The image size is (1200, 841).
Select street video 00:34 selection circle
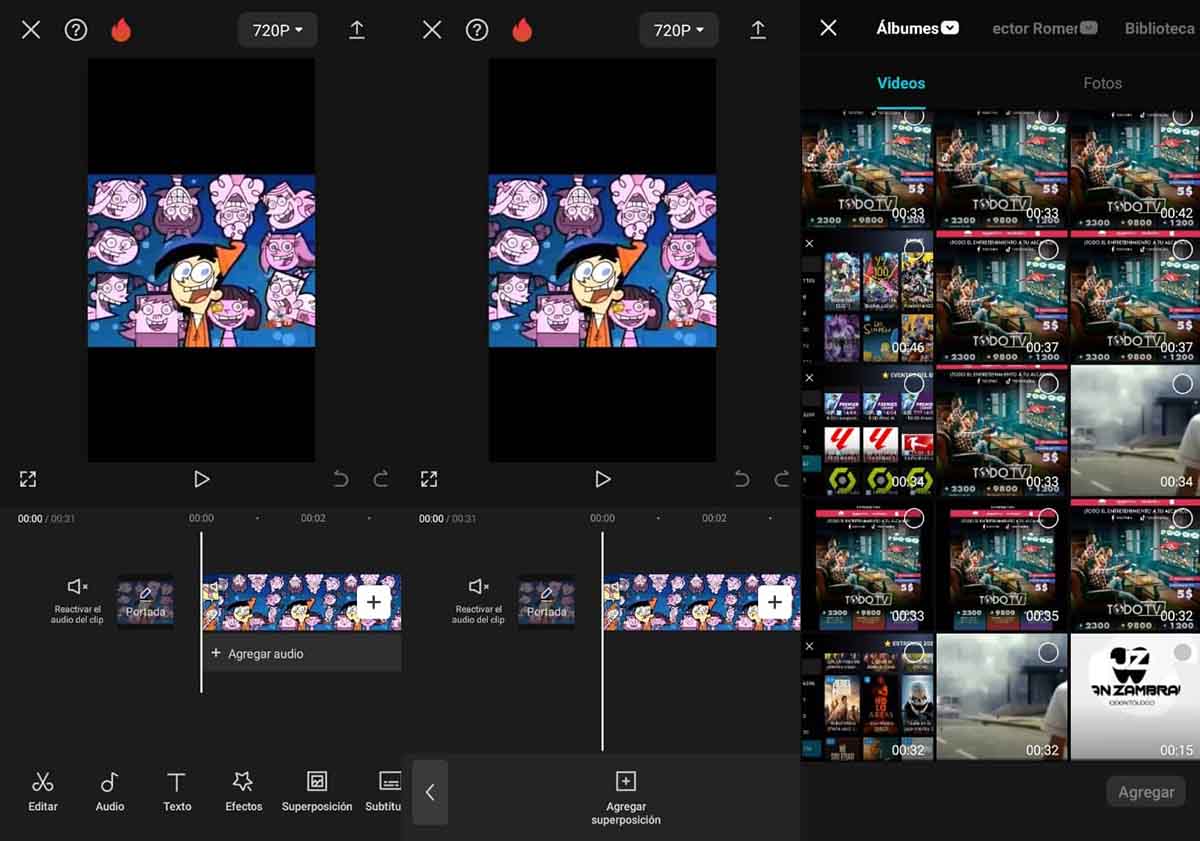point(1182,383)
